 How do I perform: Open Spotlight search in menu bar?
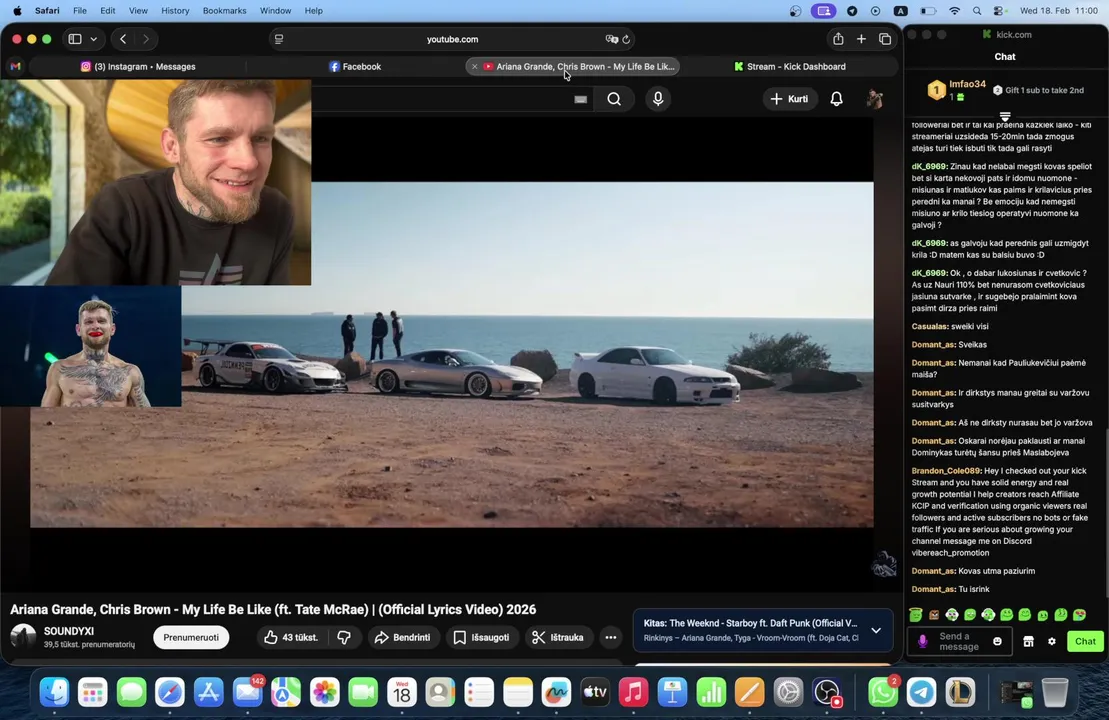pyautogui.click(x=977, y=11)
